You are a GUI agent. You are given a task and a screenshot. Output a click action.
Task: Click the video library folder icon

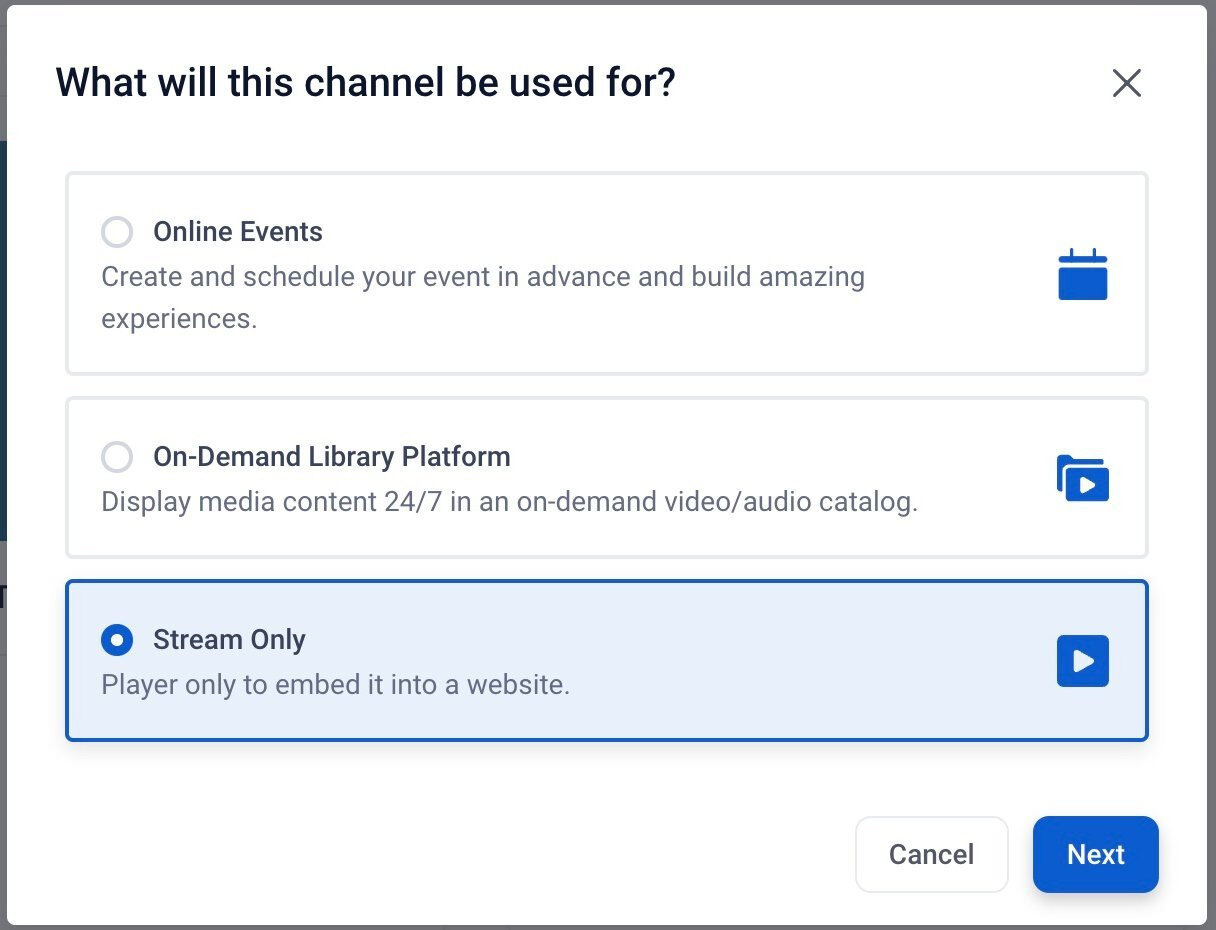click(1083, 478)
